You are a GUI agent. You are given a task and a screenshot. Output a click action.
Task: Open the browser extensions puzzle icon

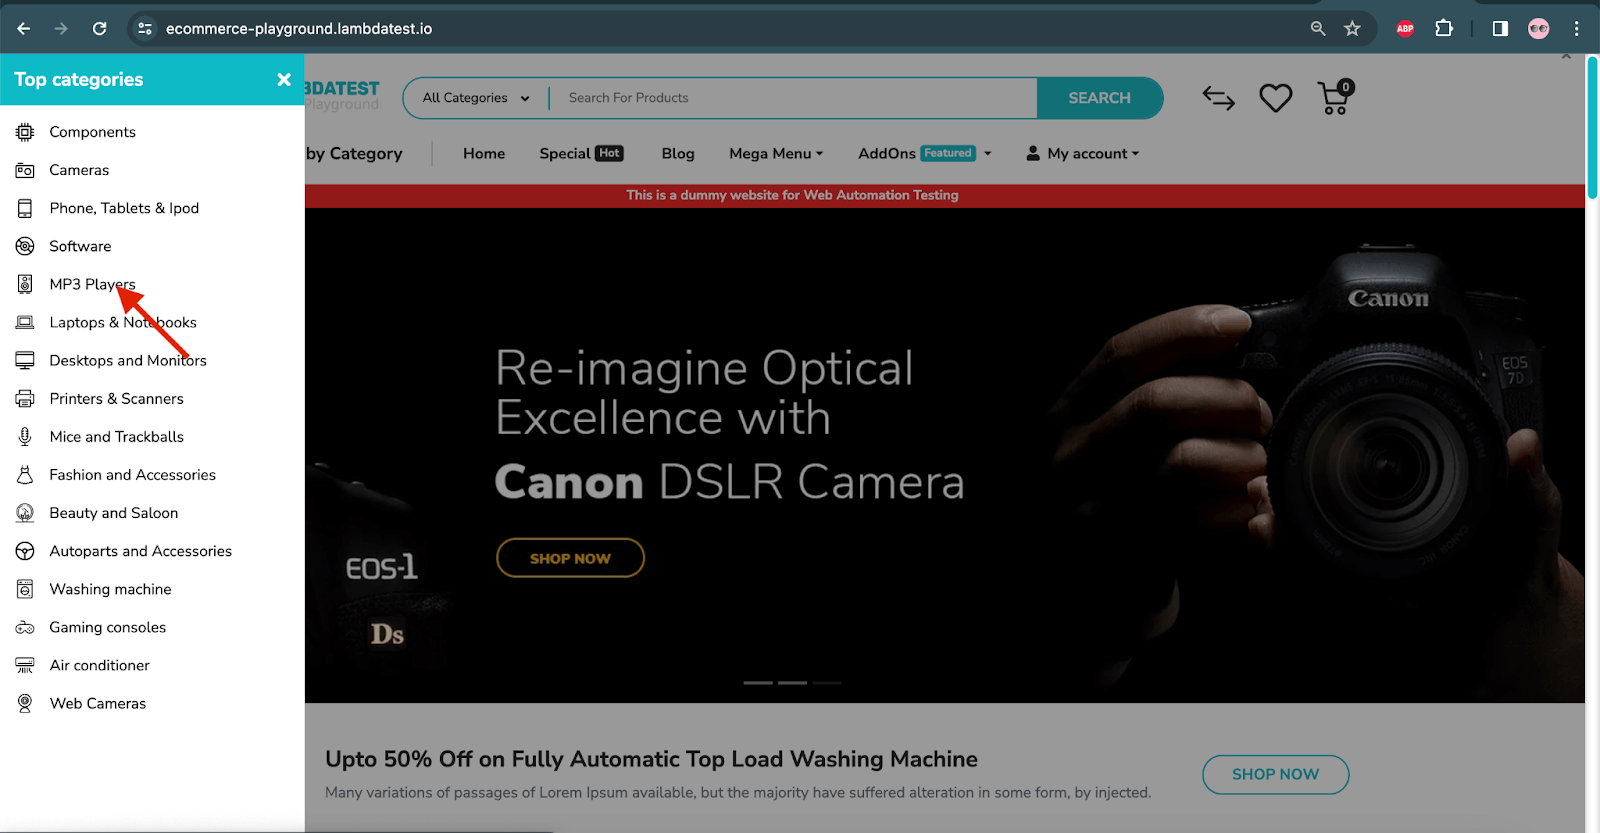point(1444,29)
